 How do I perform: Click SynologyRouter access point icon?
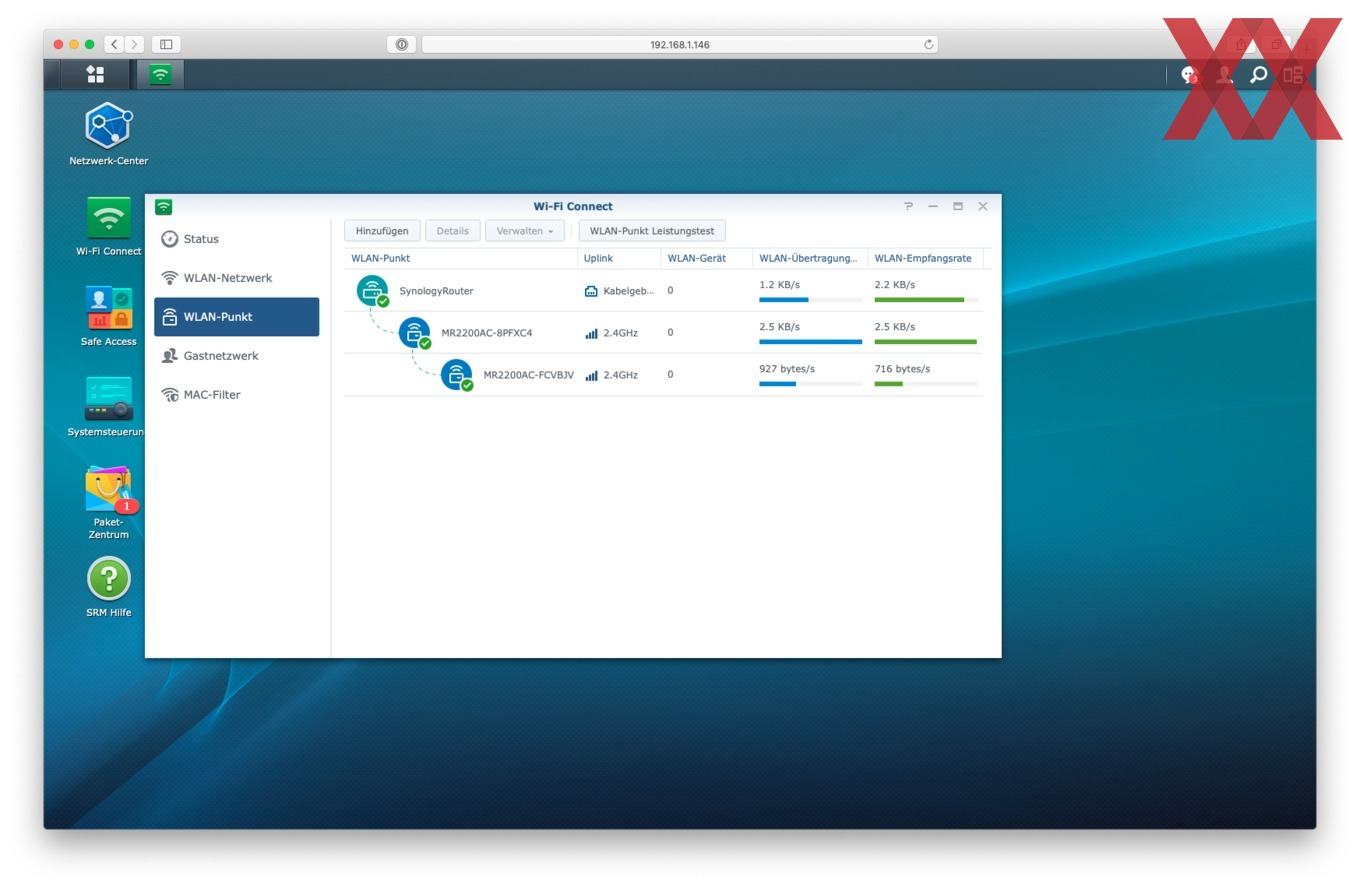(372, 291)
